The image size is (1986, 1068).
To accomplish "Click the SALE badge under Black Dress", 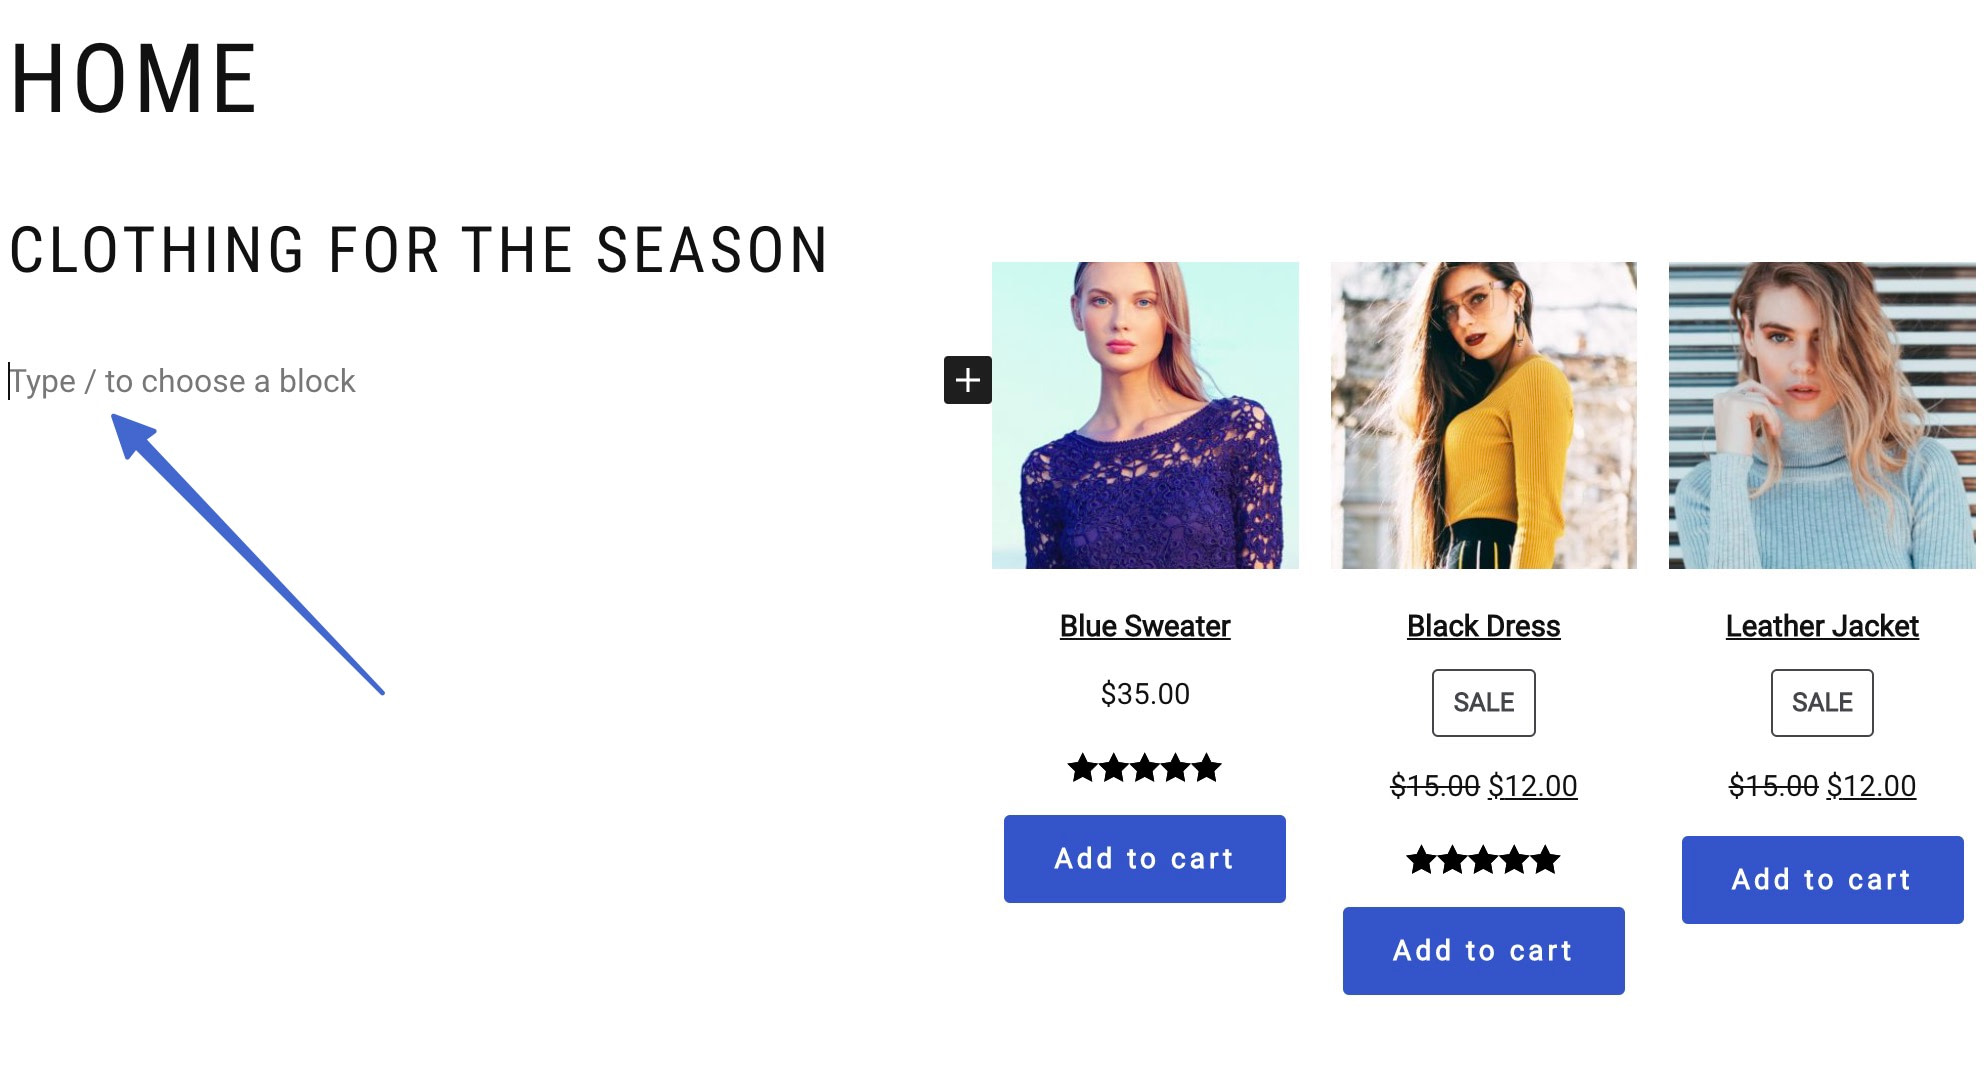I will point(1483,703).
